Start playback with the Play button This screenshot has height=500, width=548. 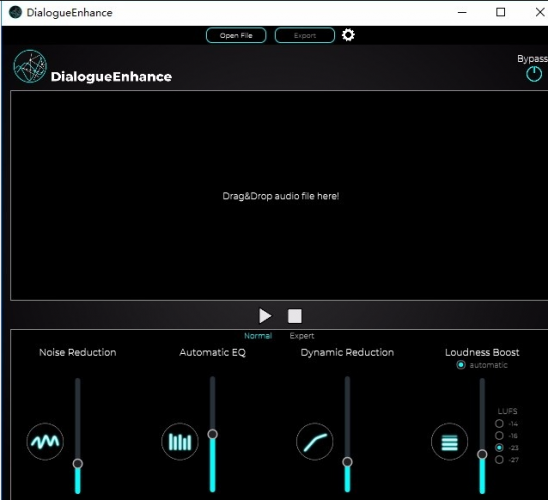tap(265, 316)
